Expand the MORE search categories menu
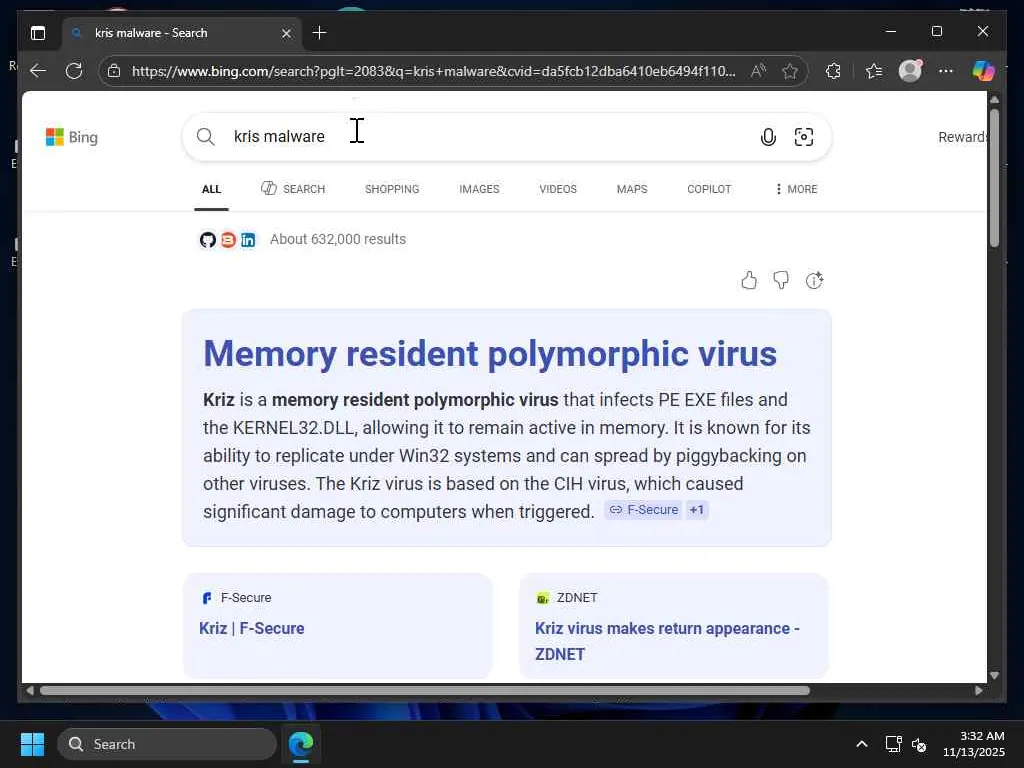Viewport: 1024px width, 768px height. pos(796,189)
